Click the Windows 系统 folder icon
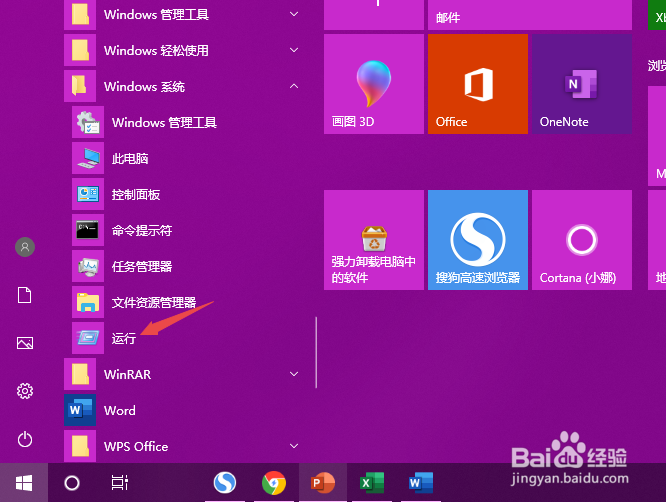 click(80, 86)
